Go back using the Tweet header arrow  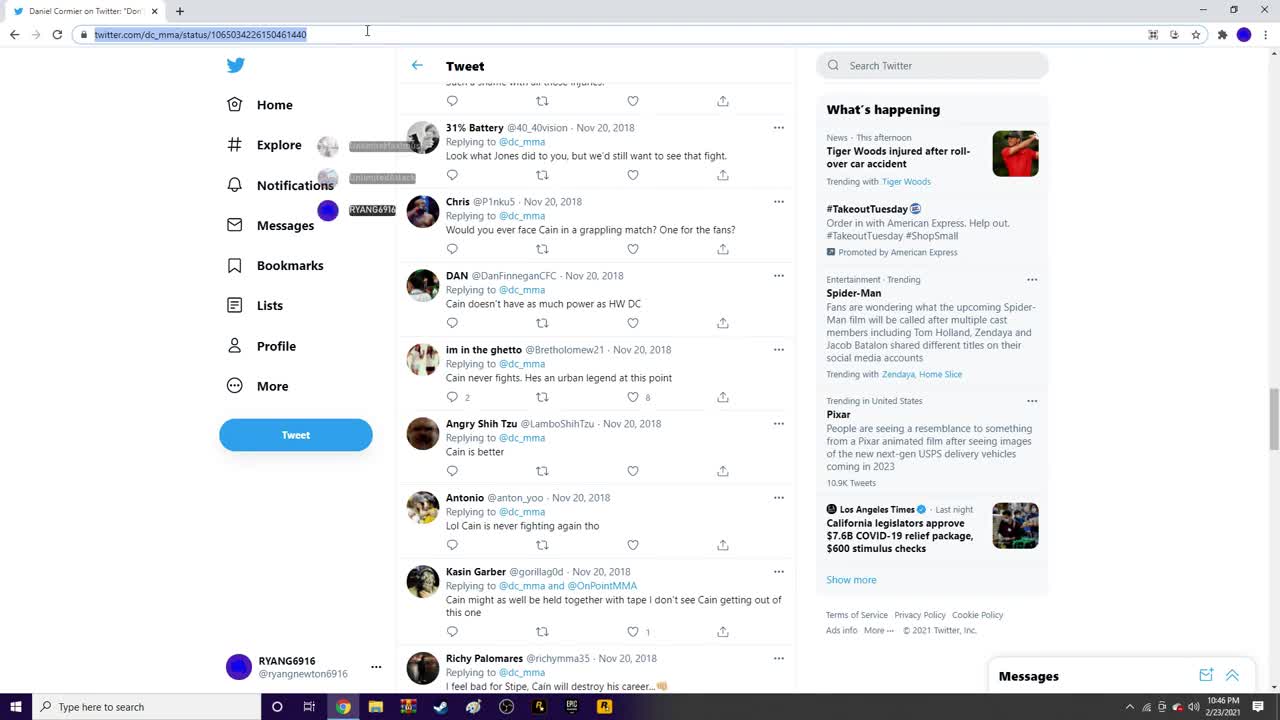417,65
